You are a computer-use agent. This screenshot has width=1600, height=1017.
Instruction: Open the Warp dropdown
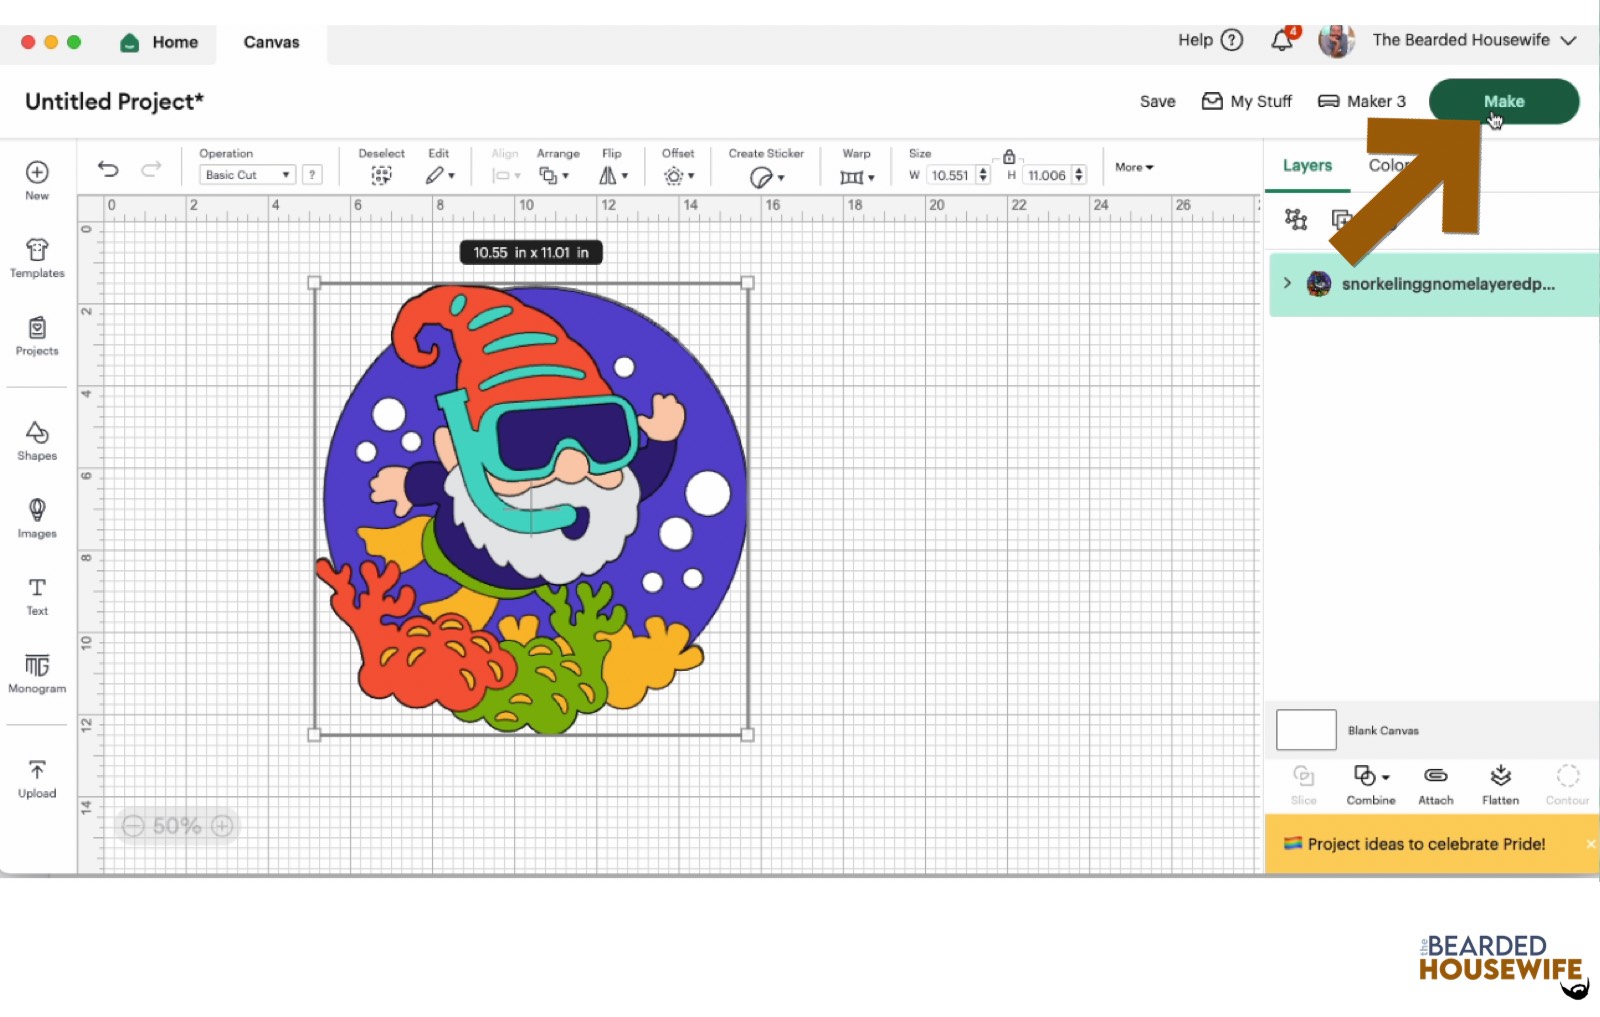857,177
